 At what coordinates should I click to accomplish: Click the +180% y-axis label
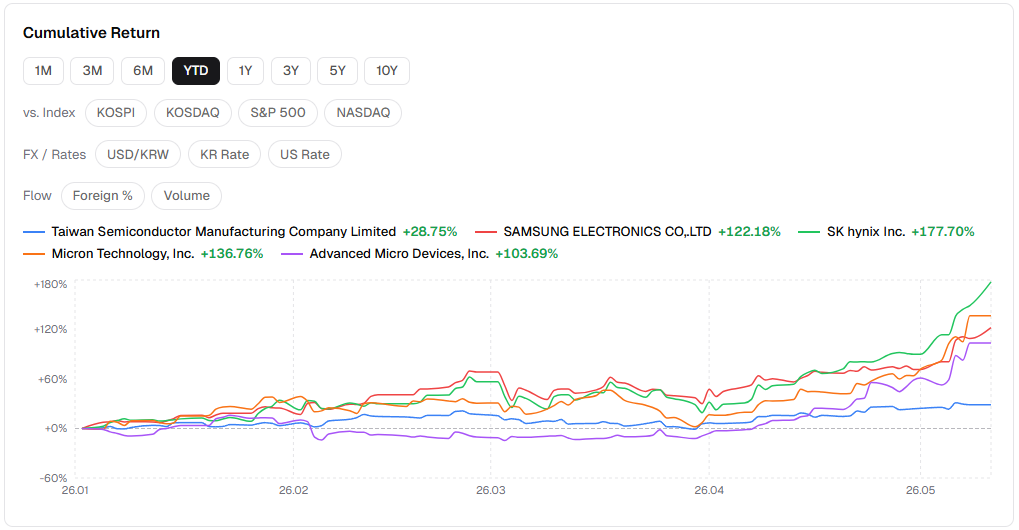(x=51, y=284)
